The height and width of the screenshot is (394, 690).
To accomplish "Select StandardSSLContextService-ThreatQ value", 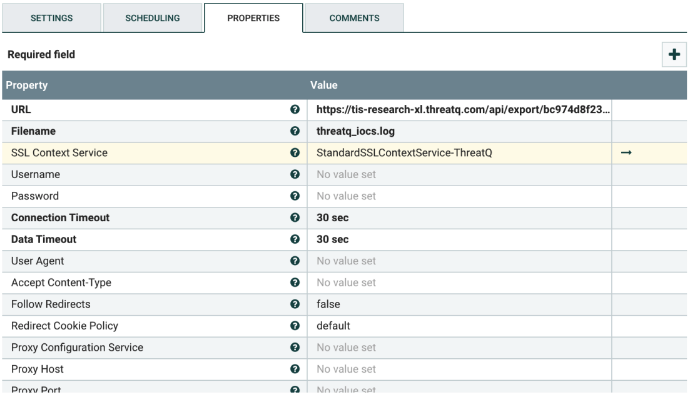I will tap(459, 153).
